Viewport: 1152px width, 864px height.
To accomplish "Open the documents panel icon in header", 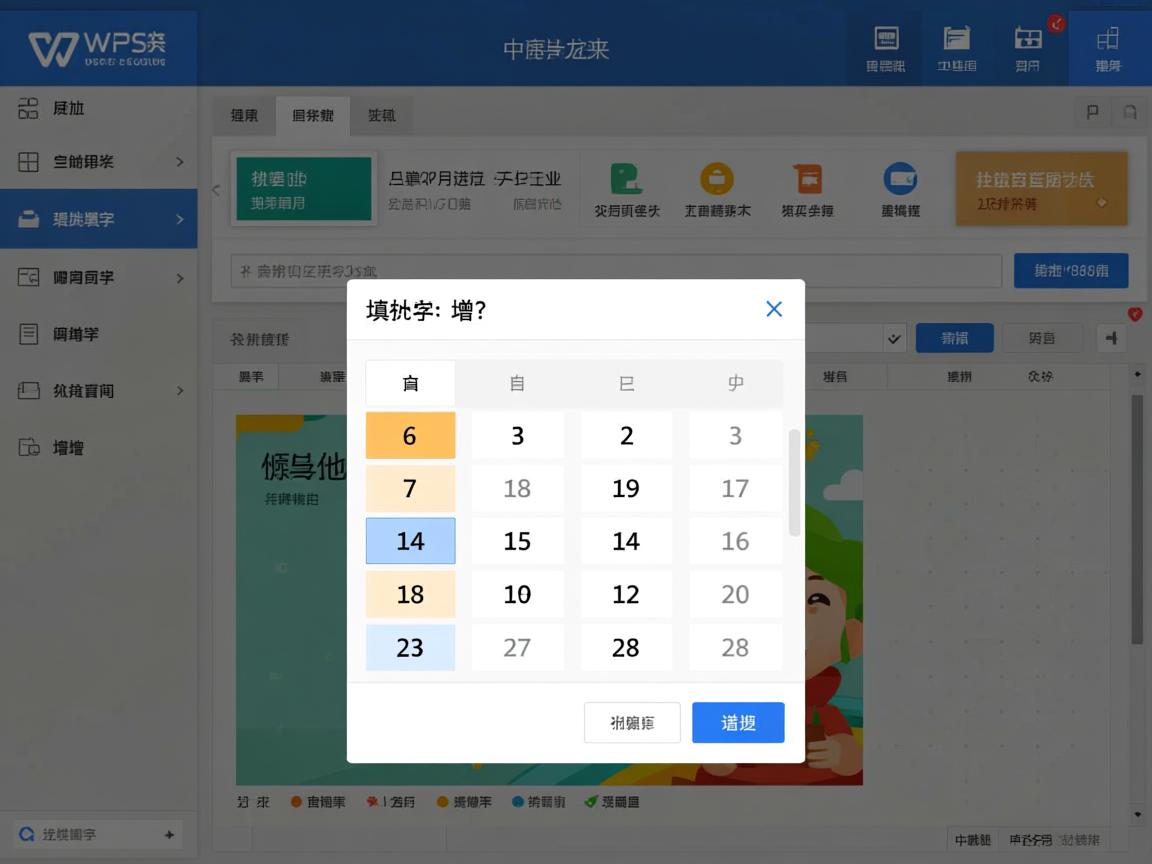I will pyautogui.click(x=956, y=46).
